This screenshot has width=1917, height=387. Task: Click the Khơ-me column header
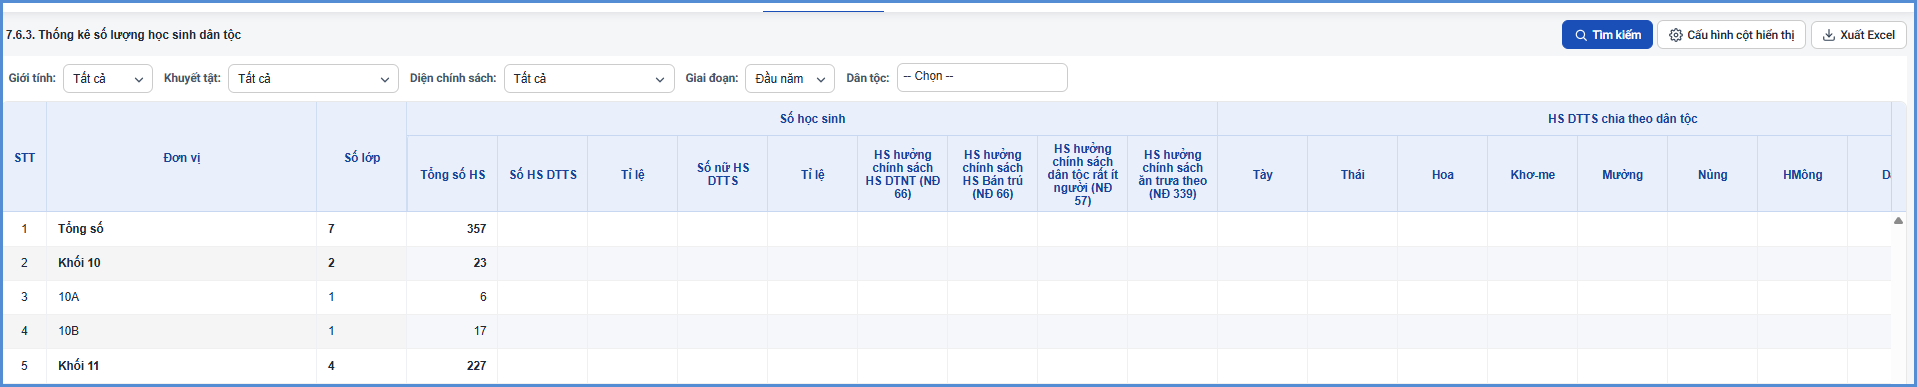click(1533, 174)
